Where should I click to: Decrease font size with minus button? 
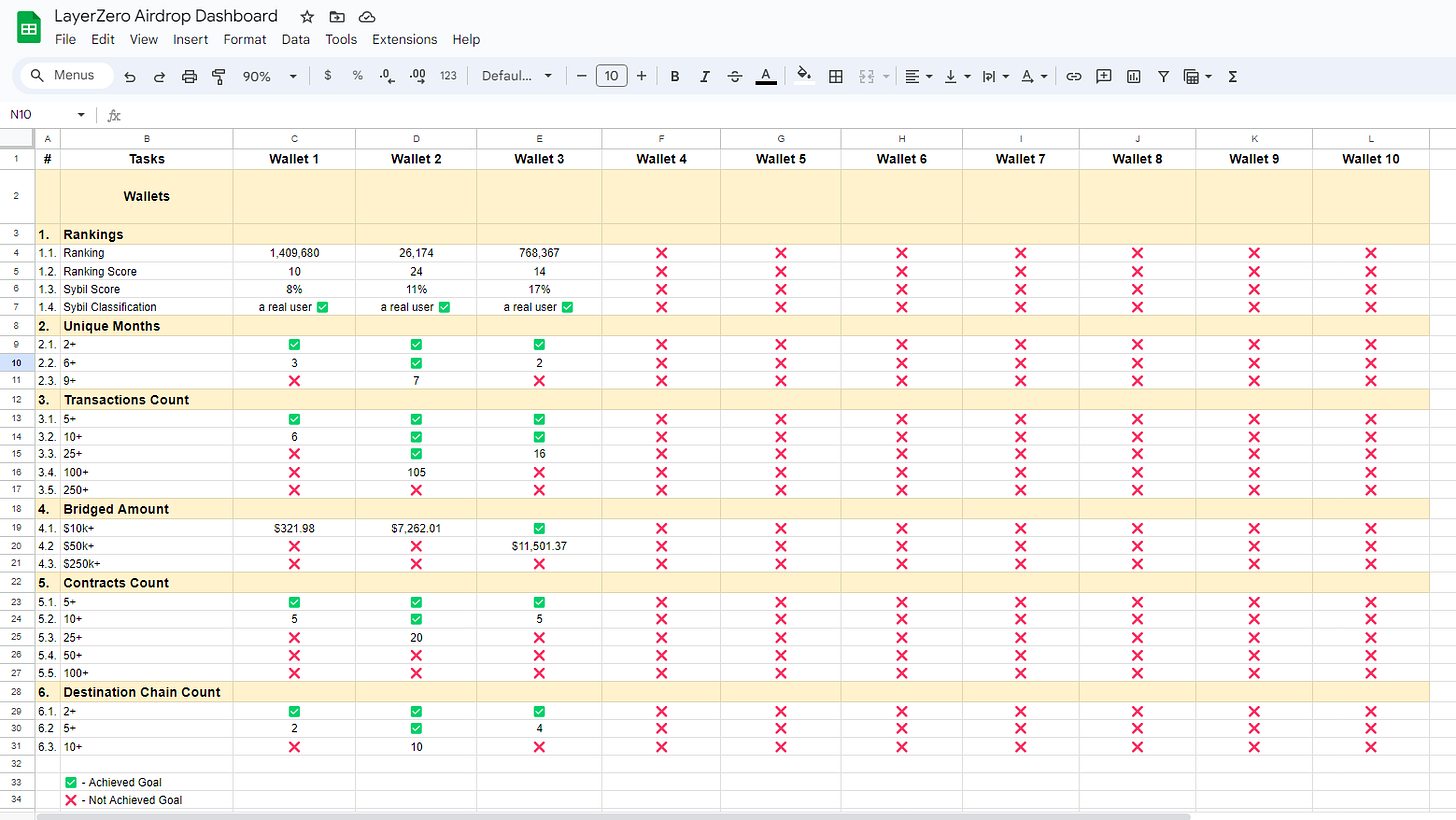point(581,76)
